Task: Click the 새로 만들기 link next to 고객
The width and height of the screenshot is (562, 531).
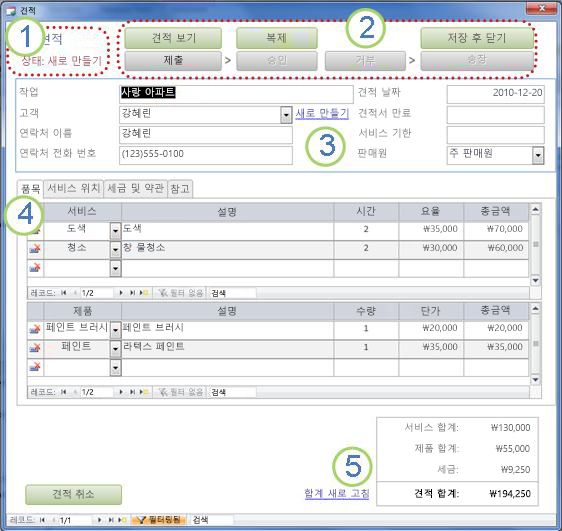Action: [x=322, y=114]
